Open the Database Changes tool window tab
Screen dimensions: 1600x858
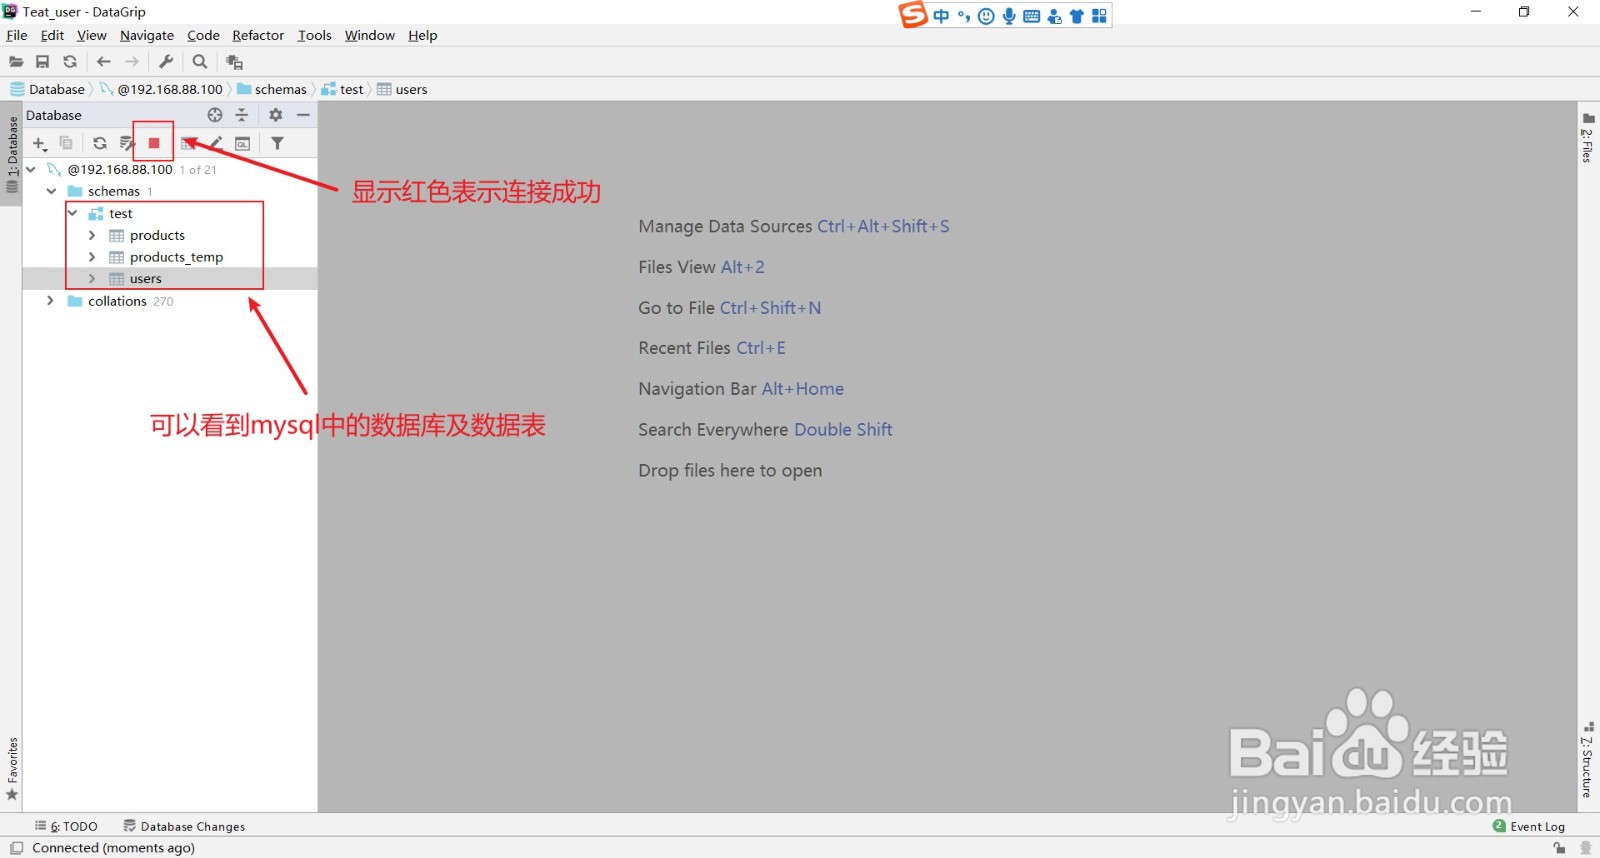pos(184,826)
